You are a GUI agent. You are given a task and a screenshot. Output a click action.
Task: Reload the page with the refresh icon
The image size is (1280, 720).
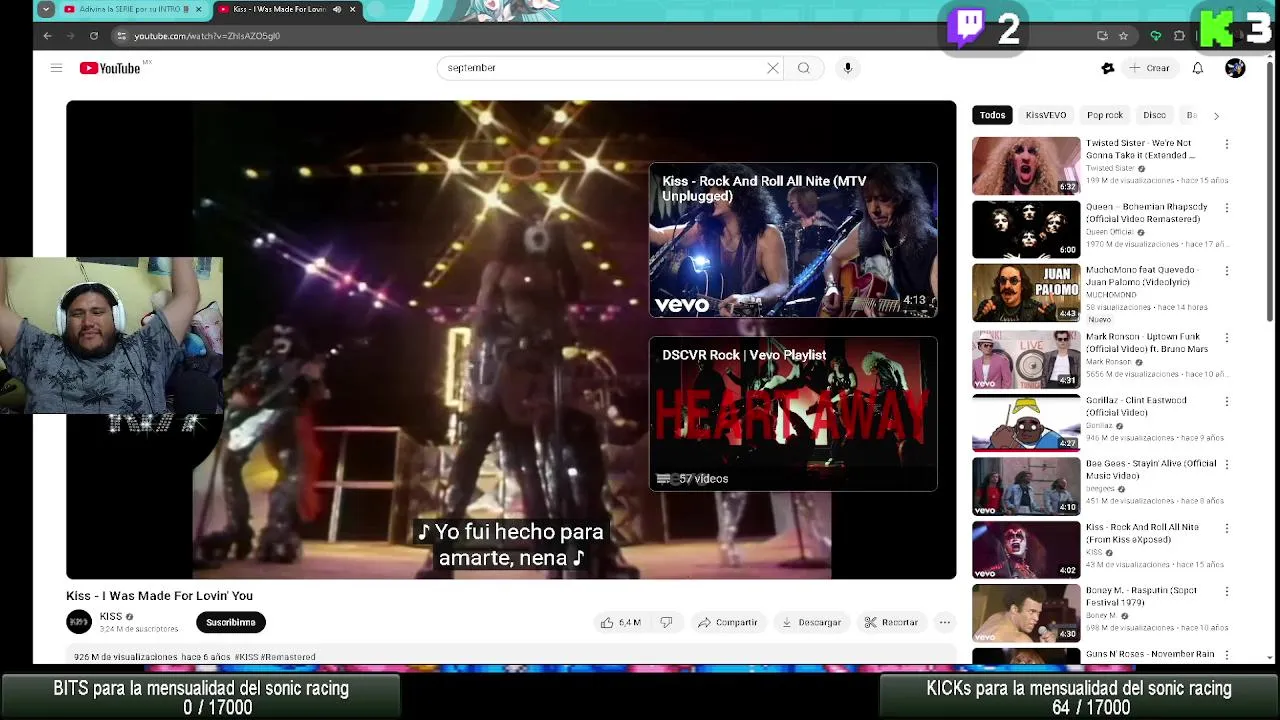[94, 36]
